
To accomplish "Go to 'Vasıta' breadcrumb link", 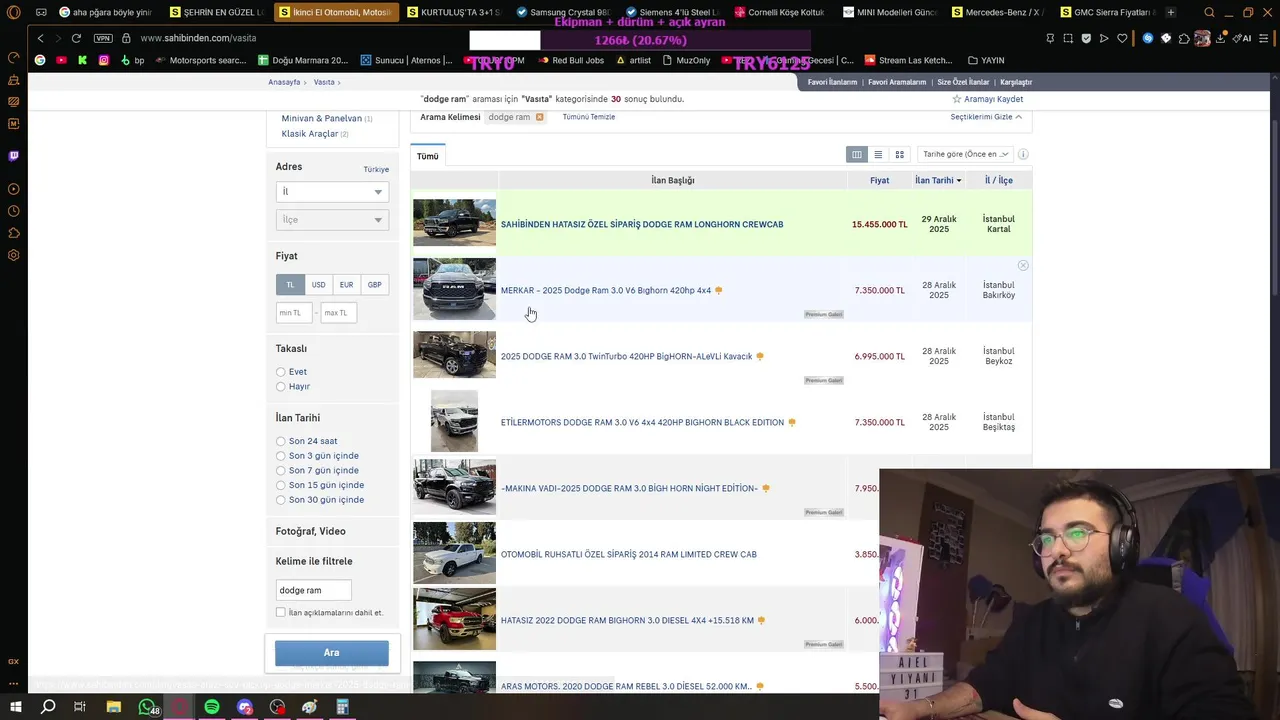I will (x=324, y=82).
